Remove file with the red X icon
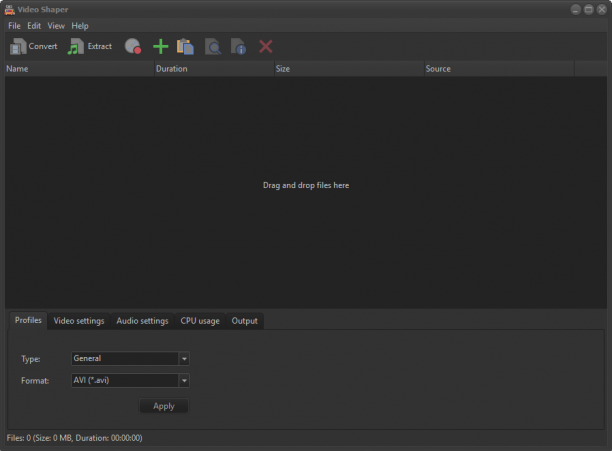 [266, 46]
